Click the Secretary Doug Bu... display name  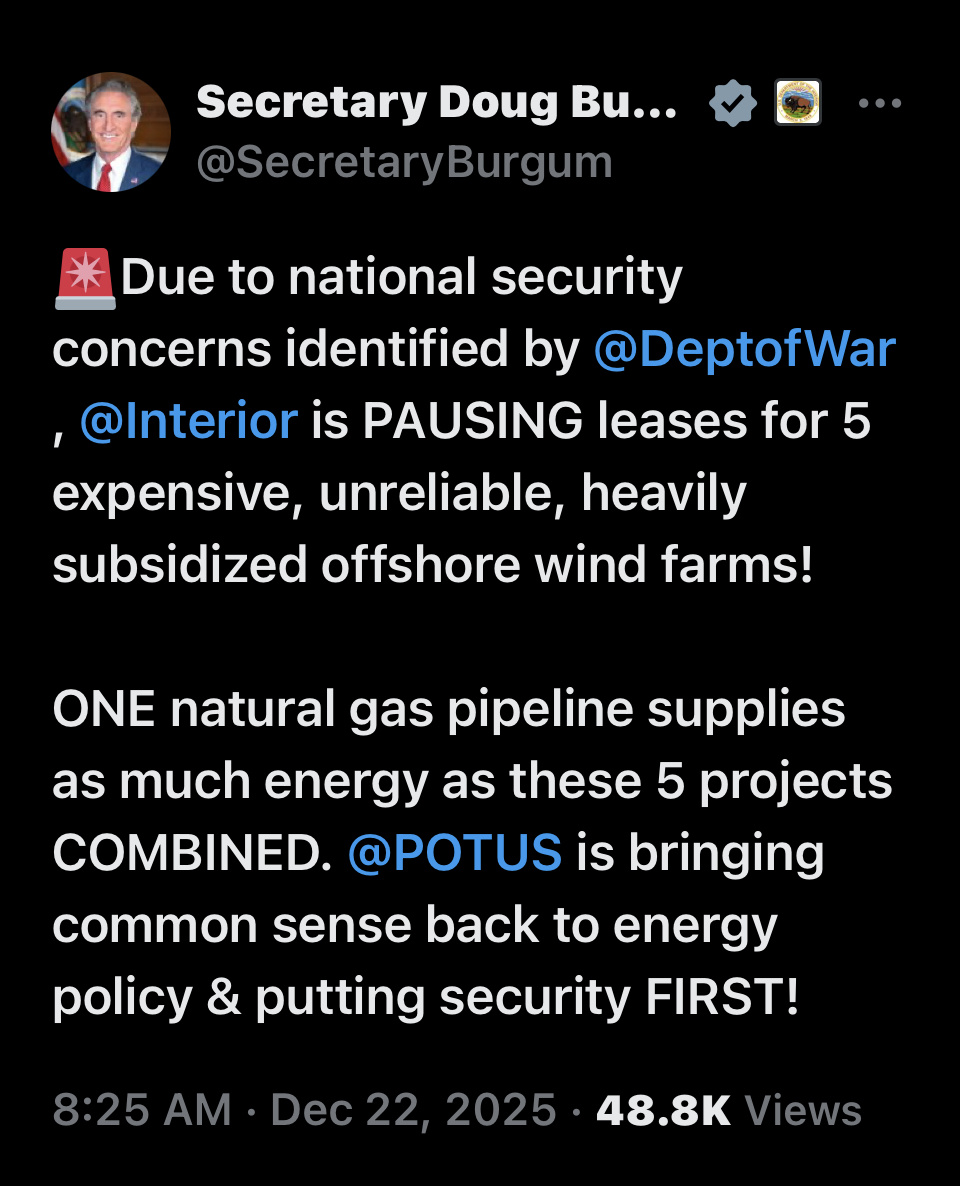[x=436, y=102]
